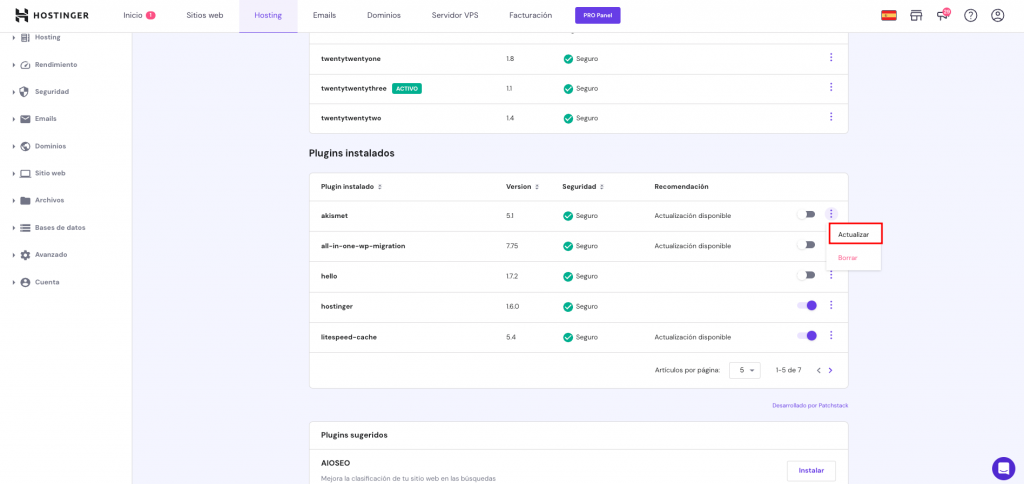Click the help question mark icon
1024x484 pixels.
coord(970,15)
